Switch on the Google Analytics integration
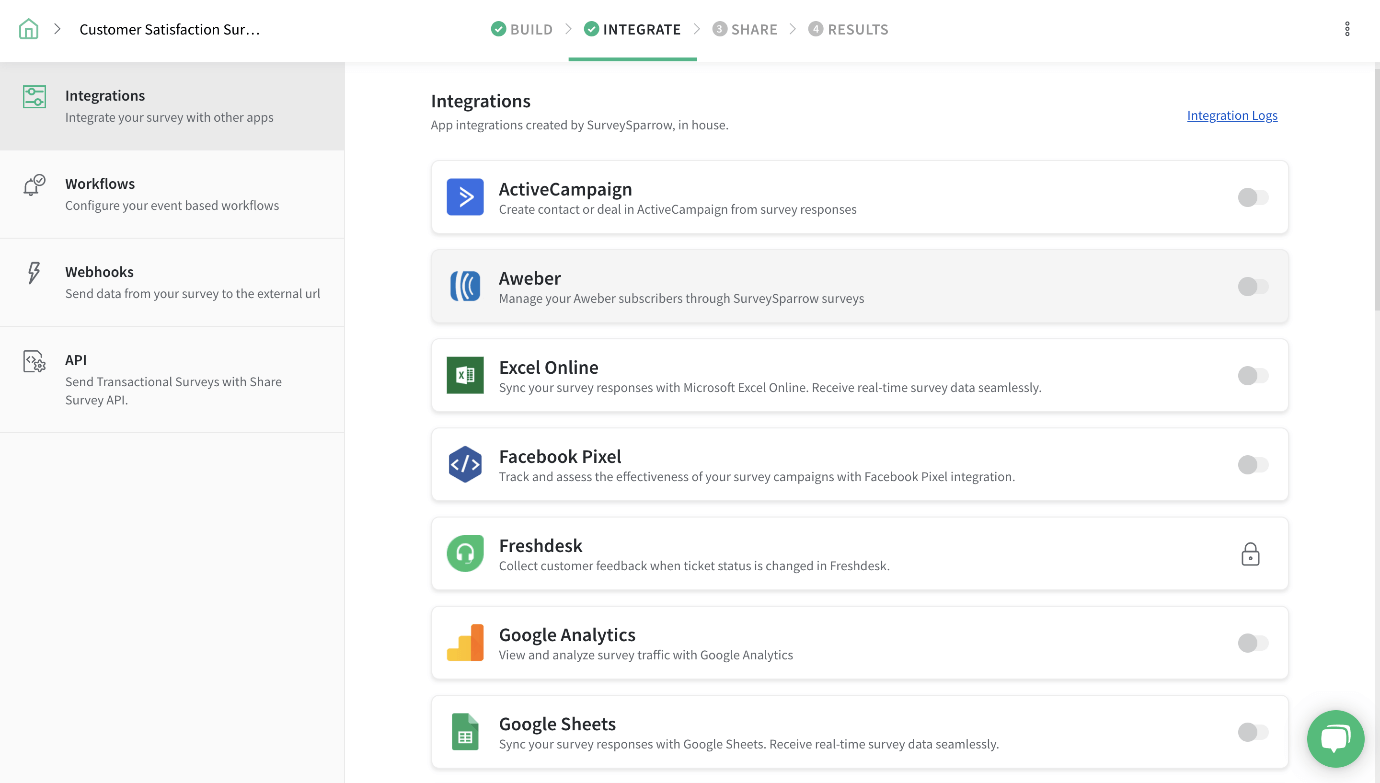 (1253, 643)
